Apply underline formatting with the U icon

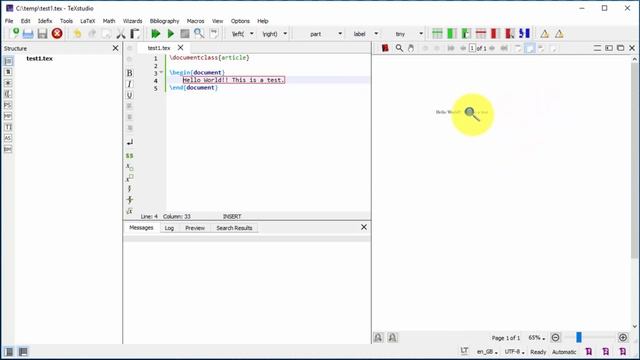click(129, 95)
